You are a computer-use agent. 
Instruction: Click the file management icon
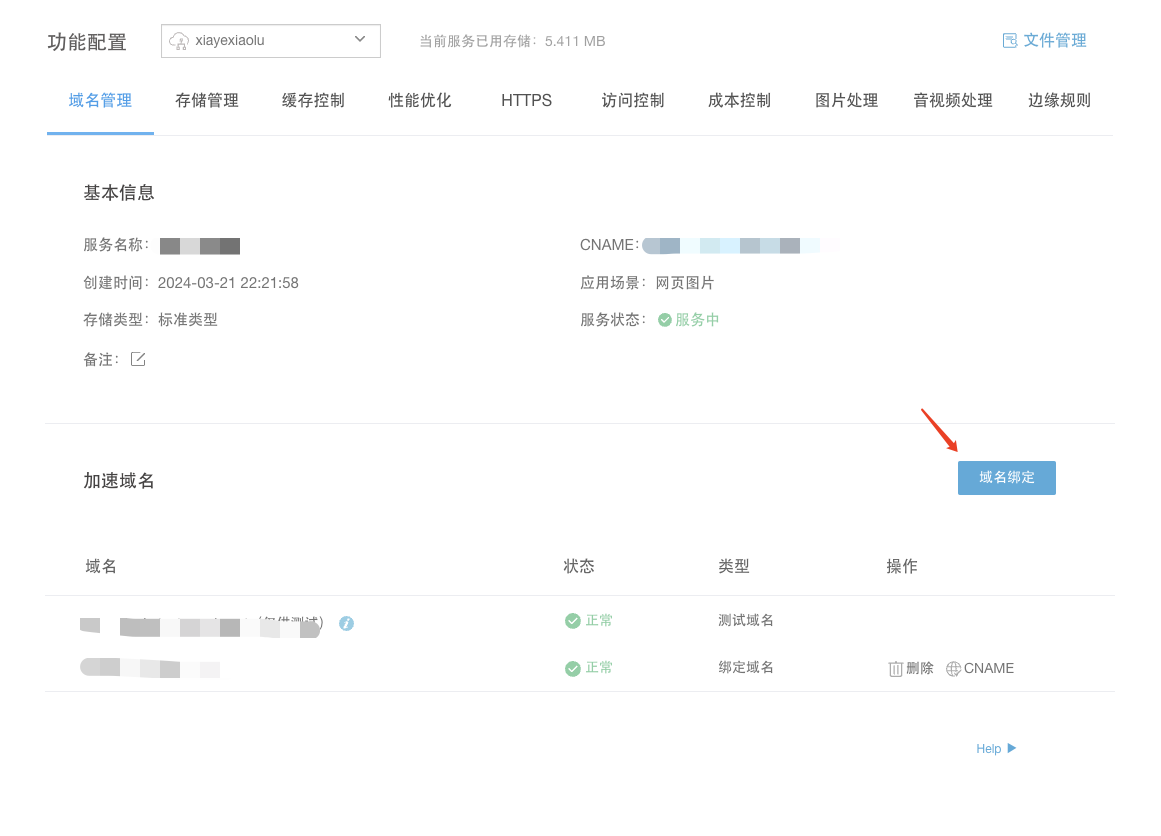tap(1010, 41)
